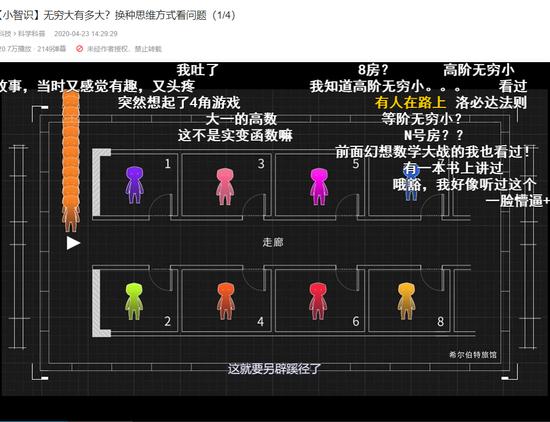Click the 2149 danmaku count text
Viewport: 550px width, 422px height.
pos(52,48)
